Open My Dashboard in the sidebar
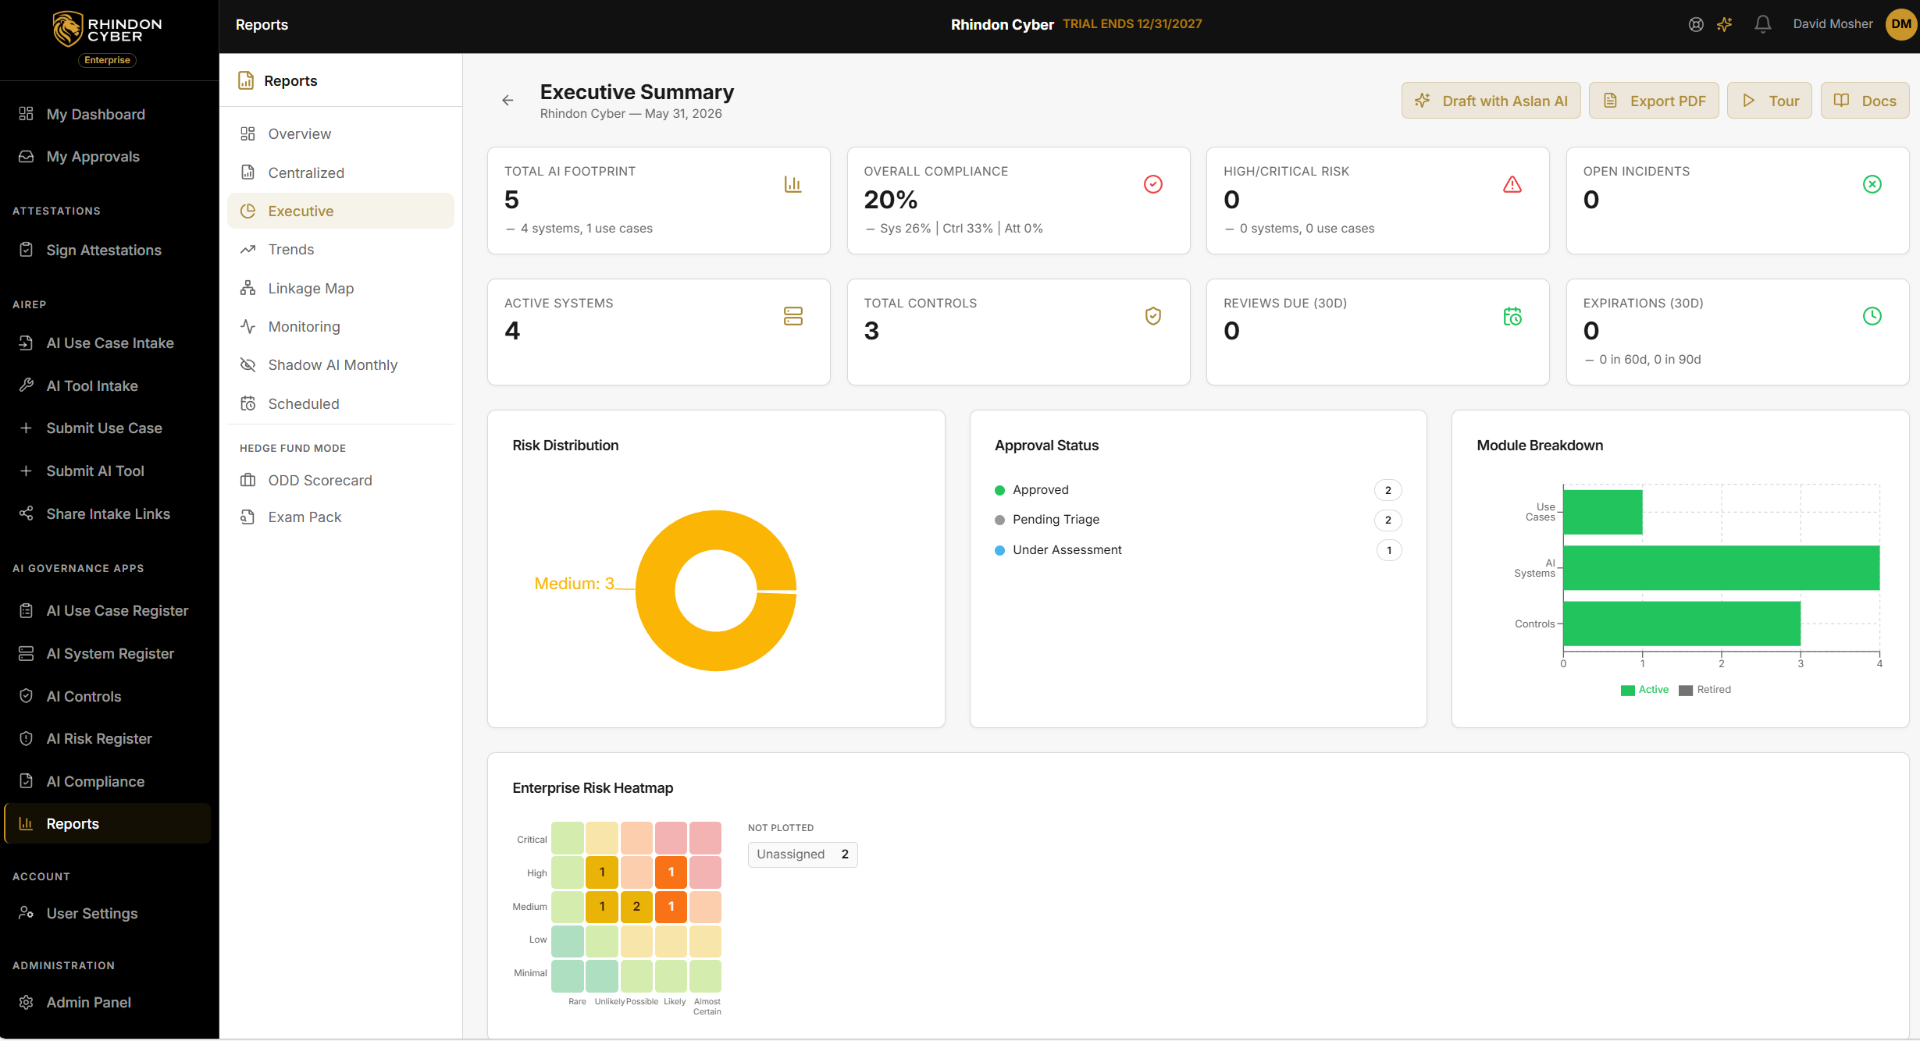 point(108,114)
